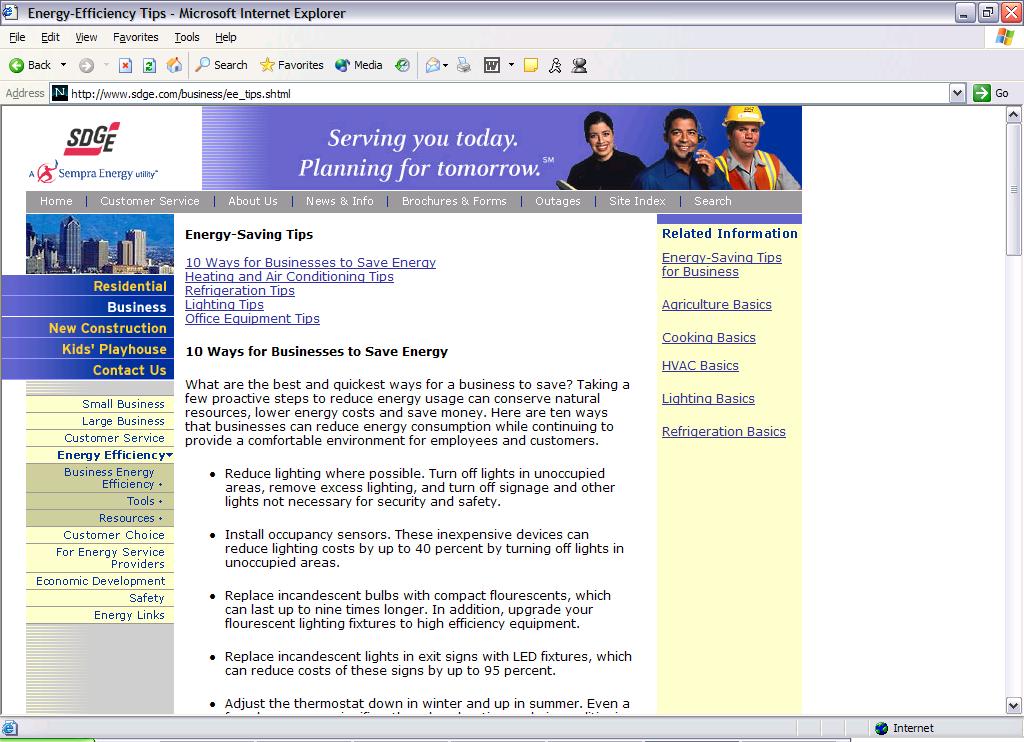The image size is (1024, 742).
Task: Open the Mail button dropdown arrow
Action: pyautogui.click(x=445, y=65)
